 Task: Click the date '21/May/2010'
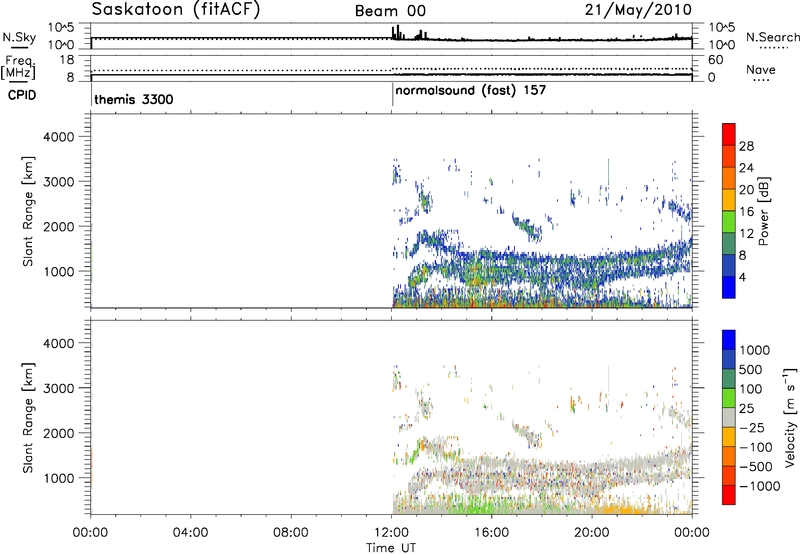[638, 10]
